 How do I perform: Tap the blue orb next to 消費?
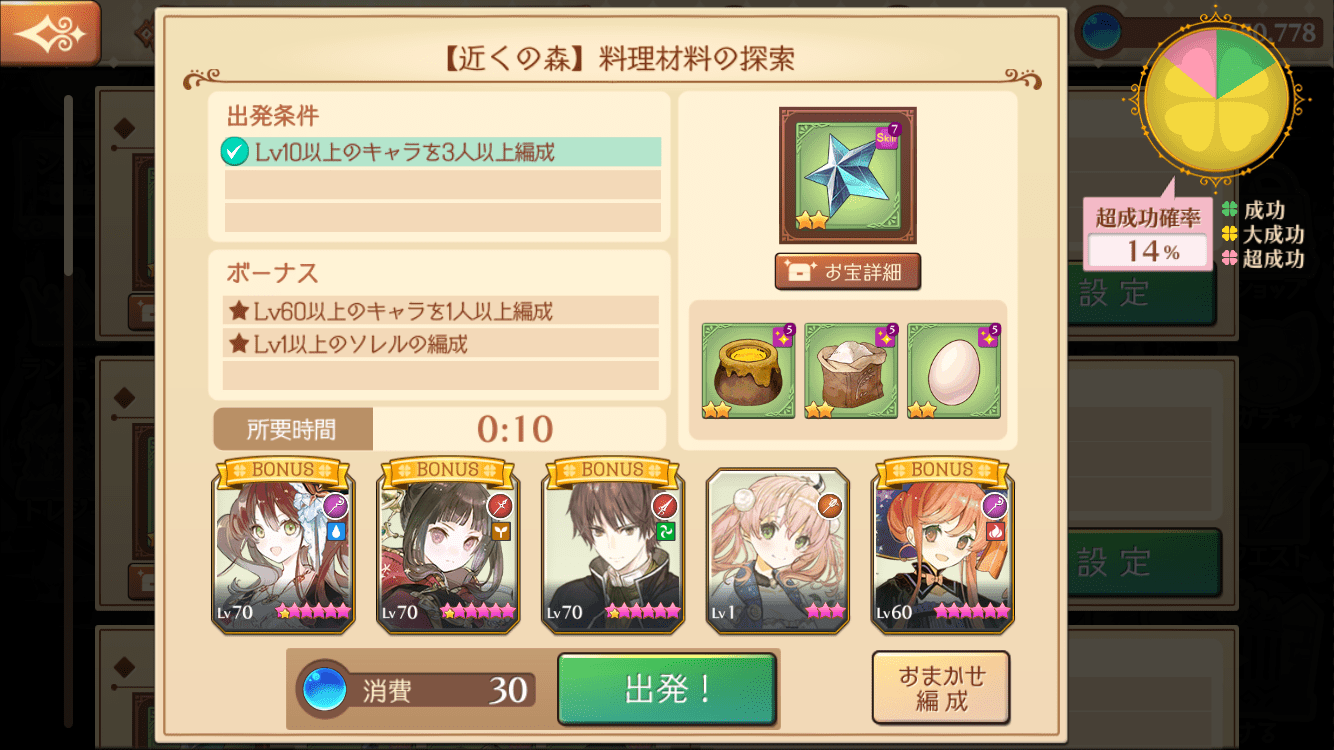pos(325,690)
